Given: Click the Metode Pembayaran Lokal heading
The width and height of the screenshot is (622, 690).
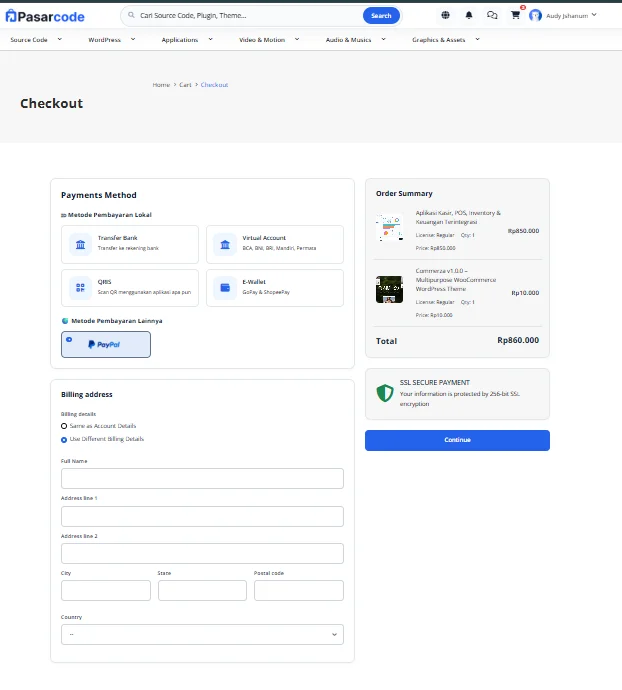Looking at the screenshot, I should (110, 215).
